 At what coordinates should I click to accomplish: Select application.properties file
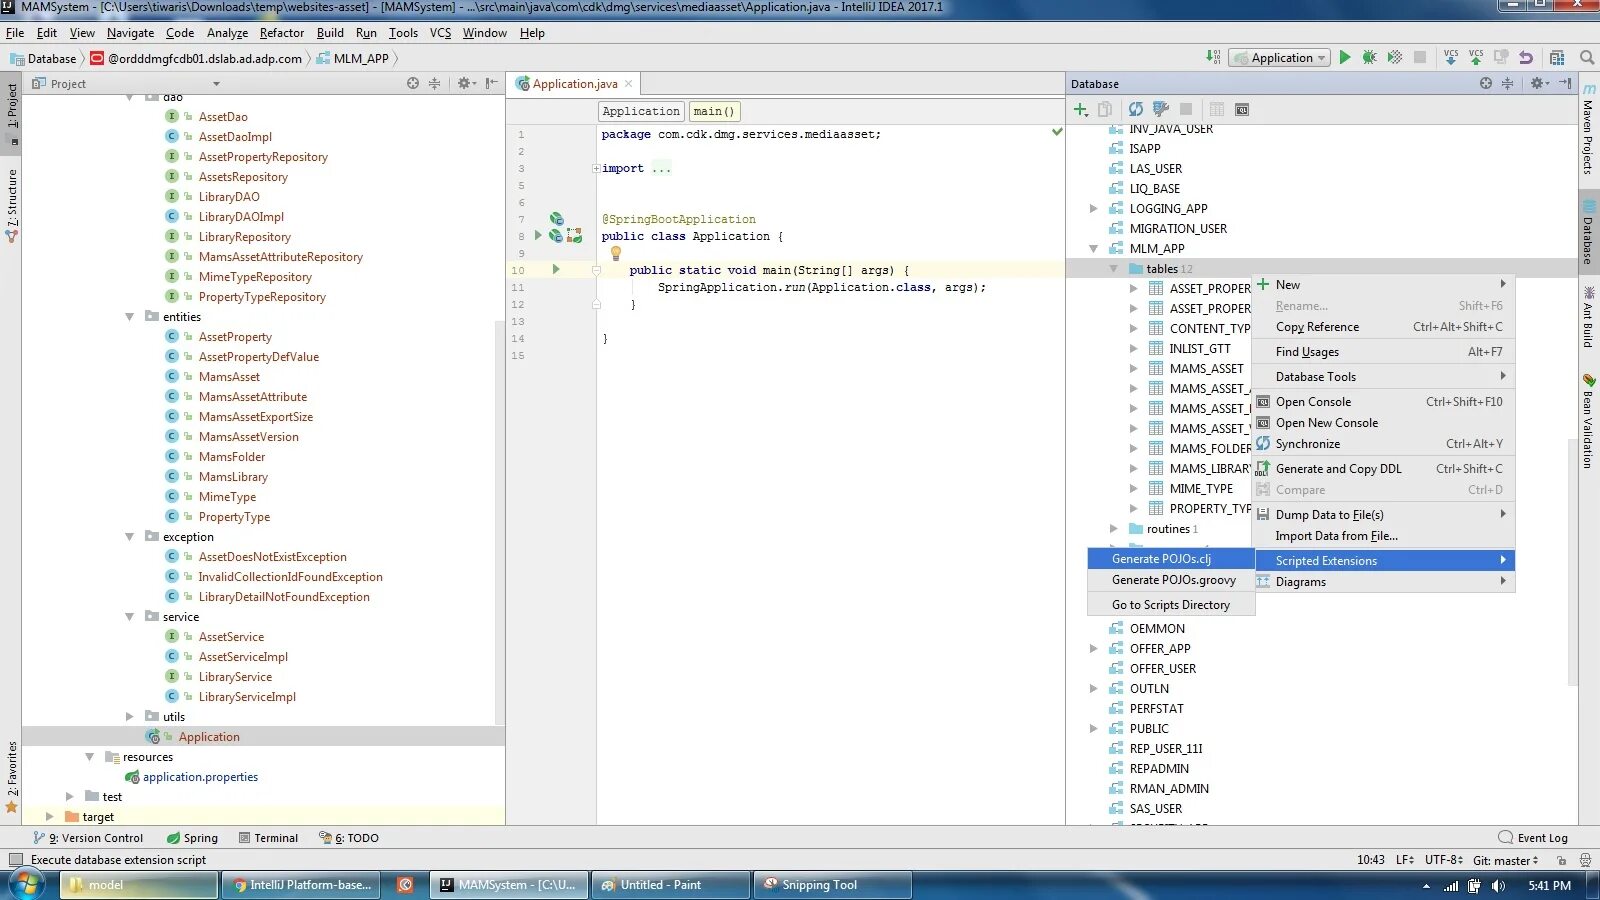pyautogui.click(x=200, y=777)
